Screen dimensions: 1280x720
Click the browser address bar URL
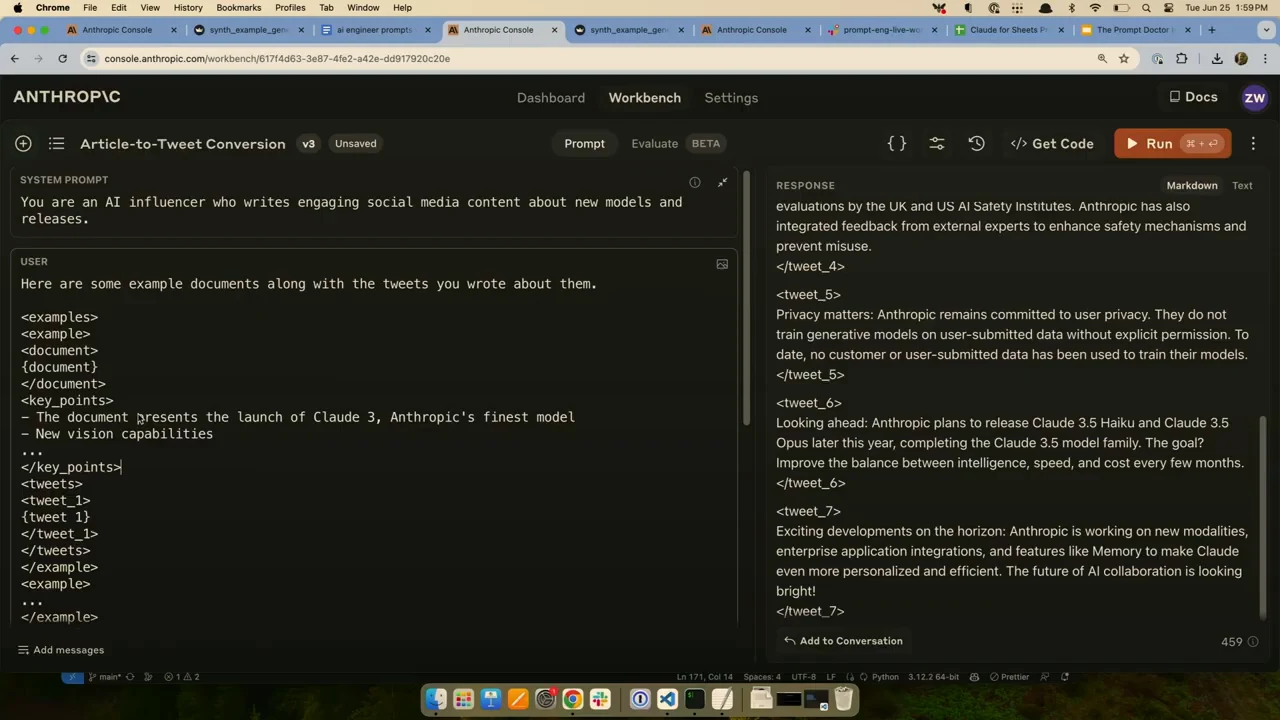277,59
